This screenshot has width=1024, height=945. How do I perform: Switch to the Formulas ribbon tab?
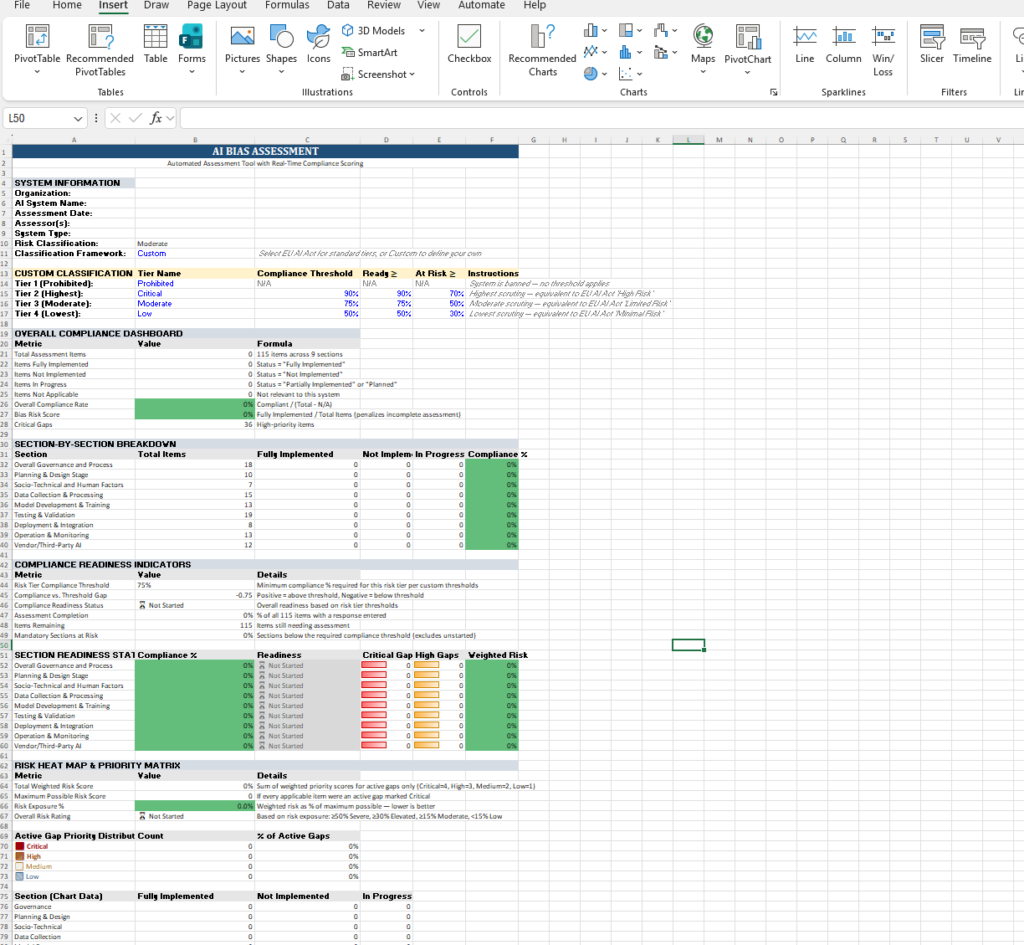287,5
